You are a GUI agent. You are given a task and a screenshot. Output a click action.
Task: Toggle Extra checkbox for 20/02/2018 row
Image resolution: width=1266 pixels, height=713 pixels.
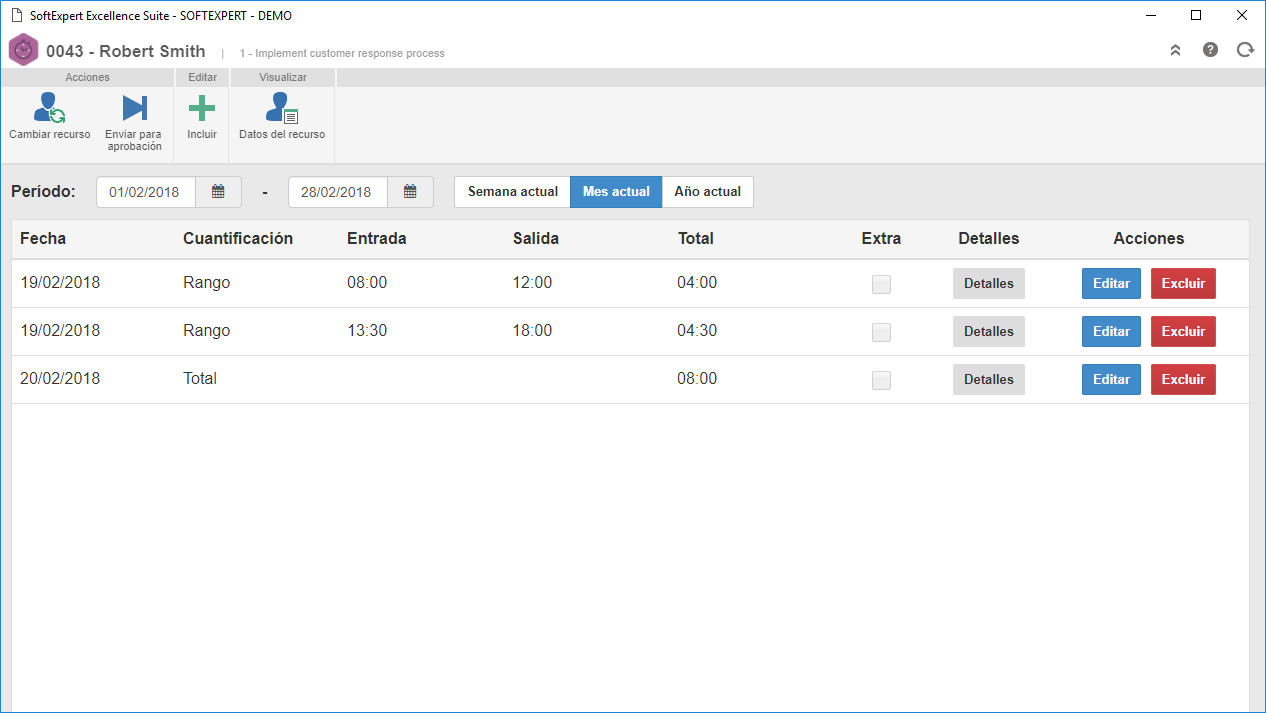(881, 380)
